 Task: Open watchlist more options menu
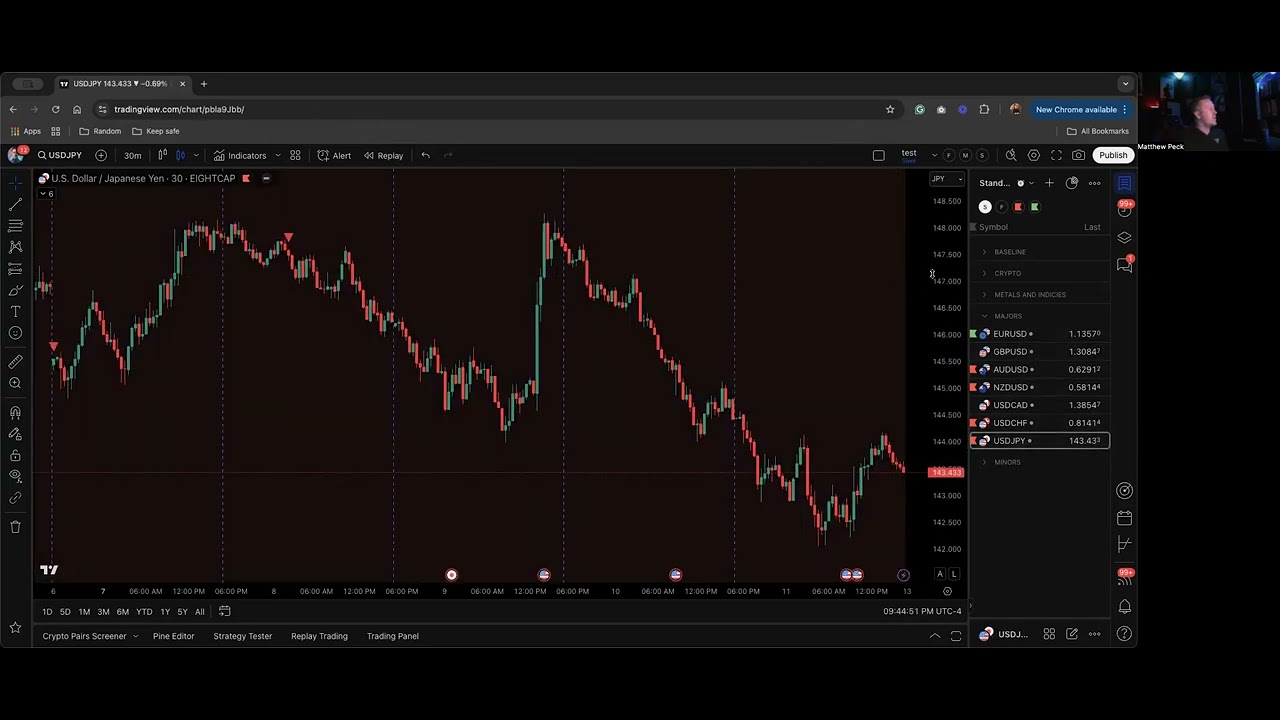1094,183
